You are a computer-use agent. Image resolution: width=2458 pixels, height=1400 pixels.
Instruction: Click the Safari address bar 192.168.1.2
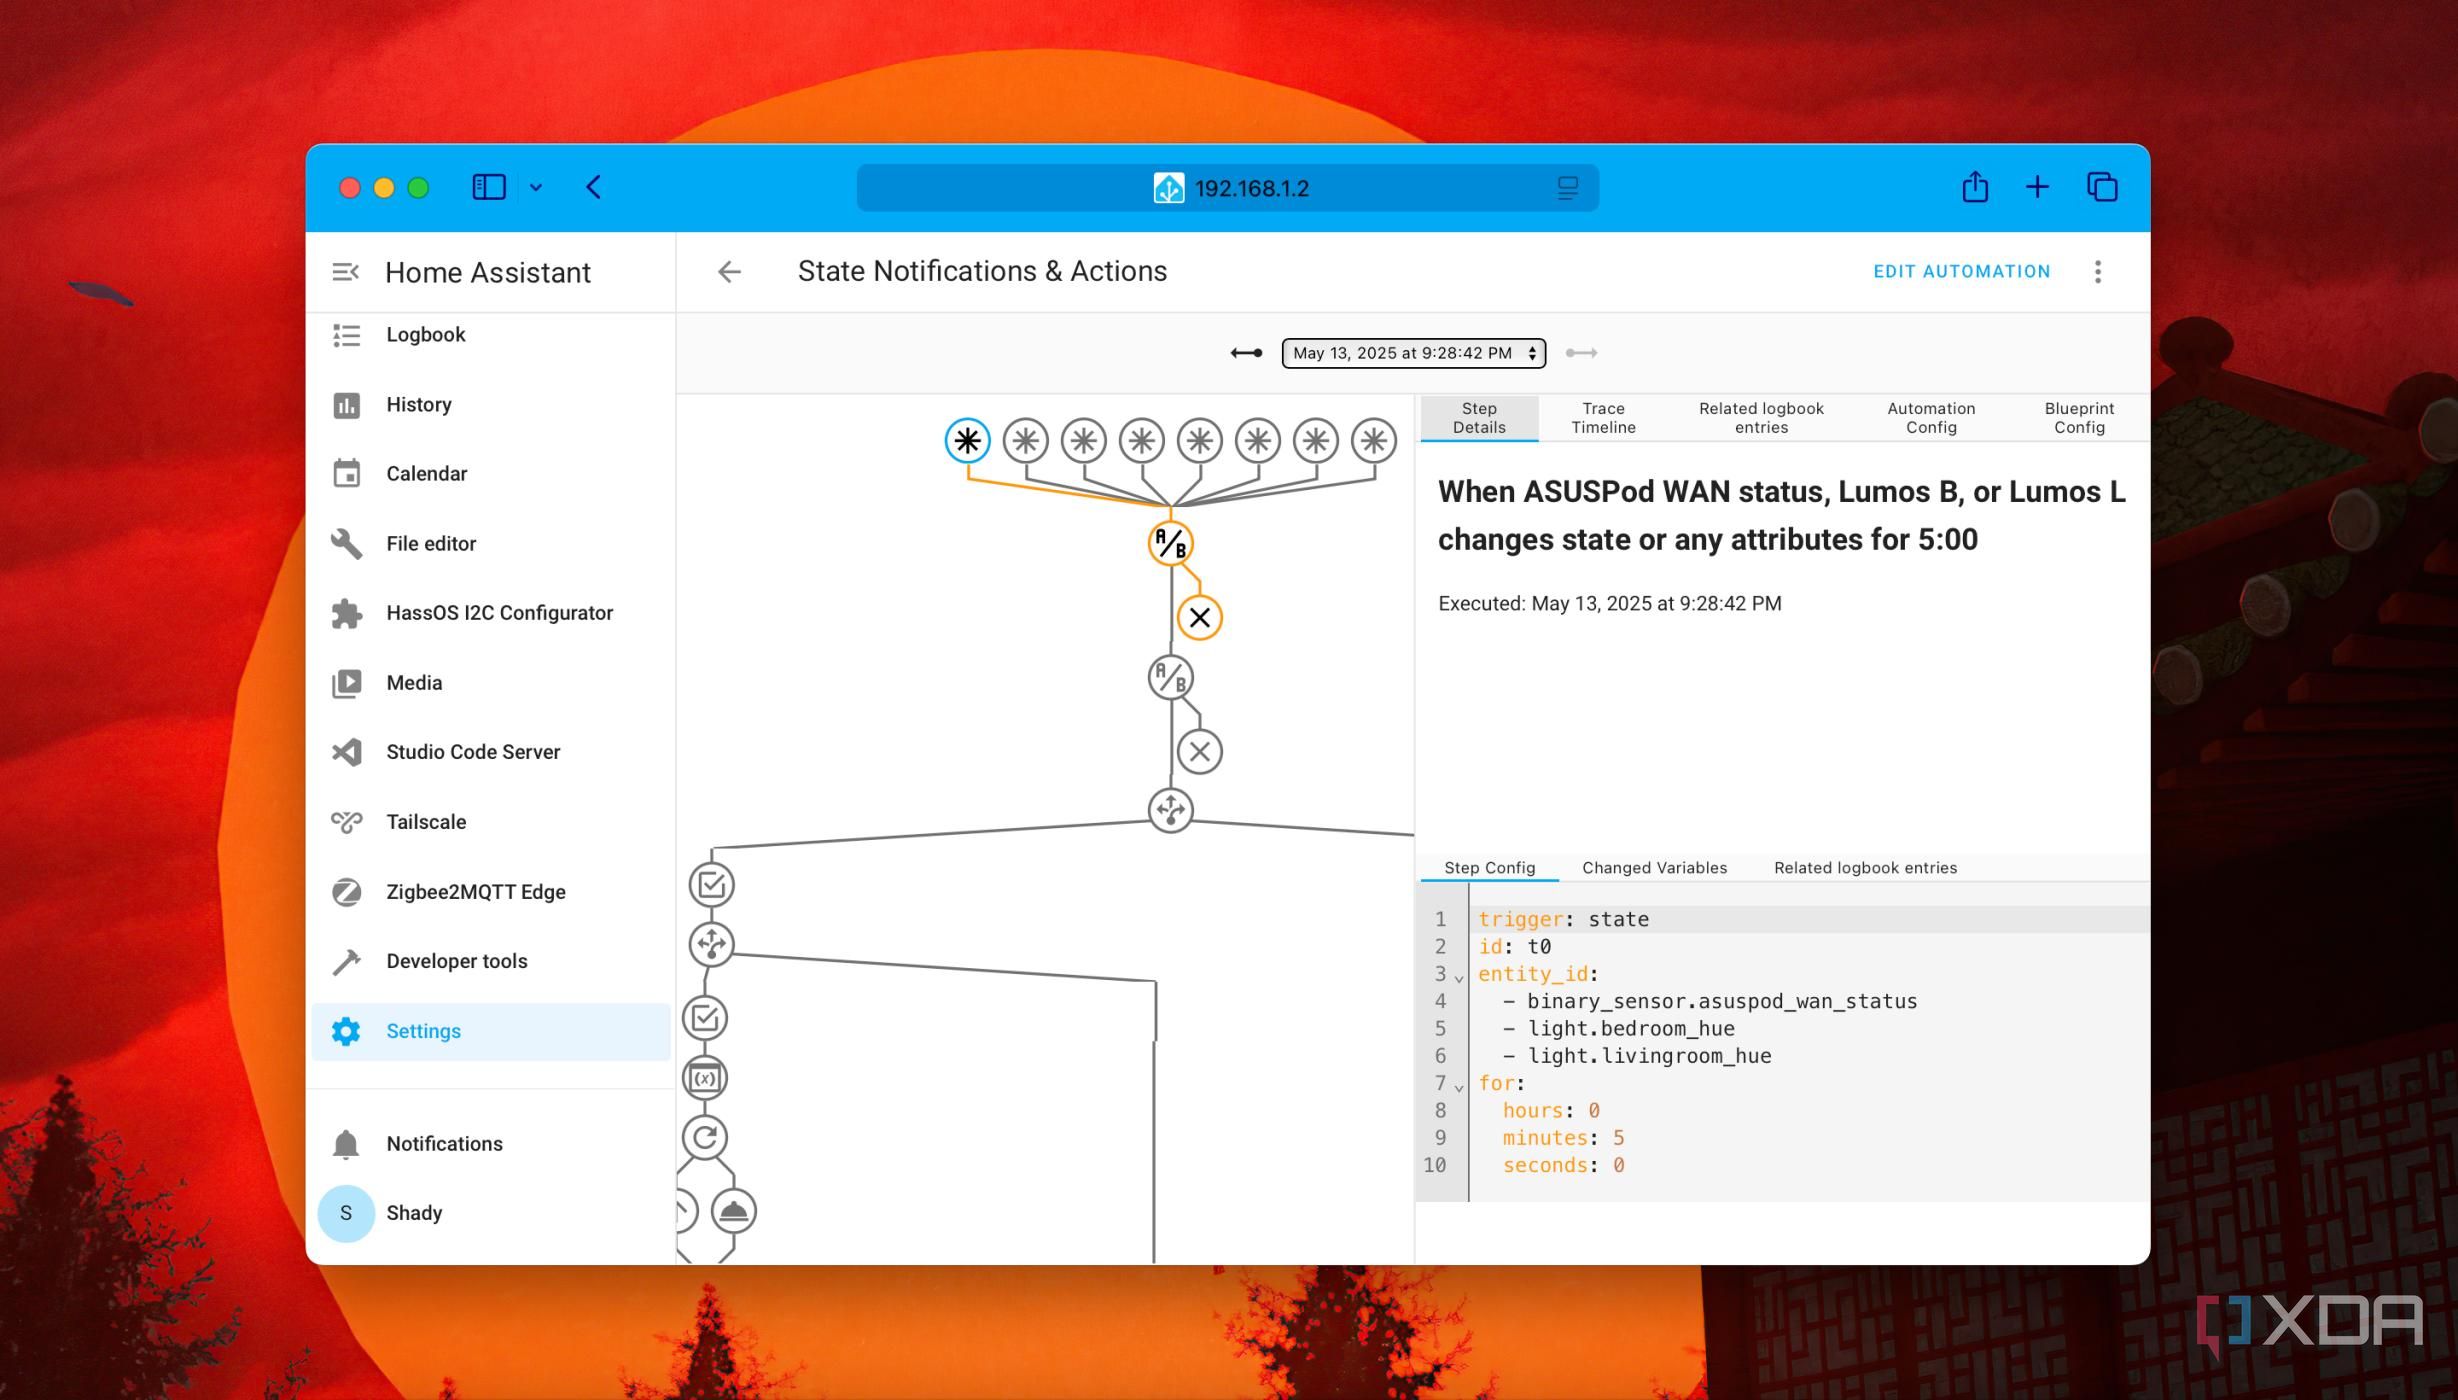coord(1227,188)
